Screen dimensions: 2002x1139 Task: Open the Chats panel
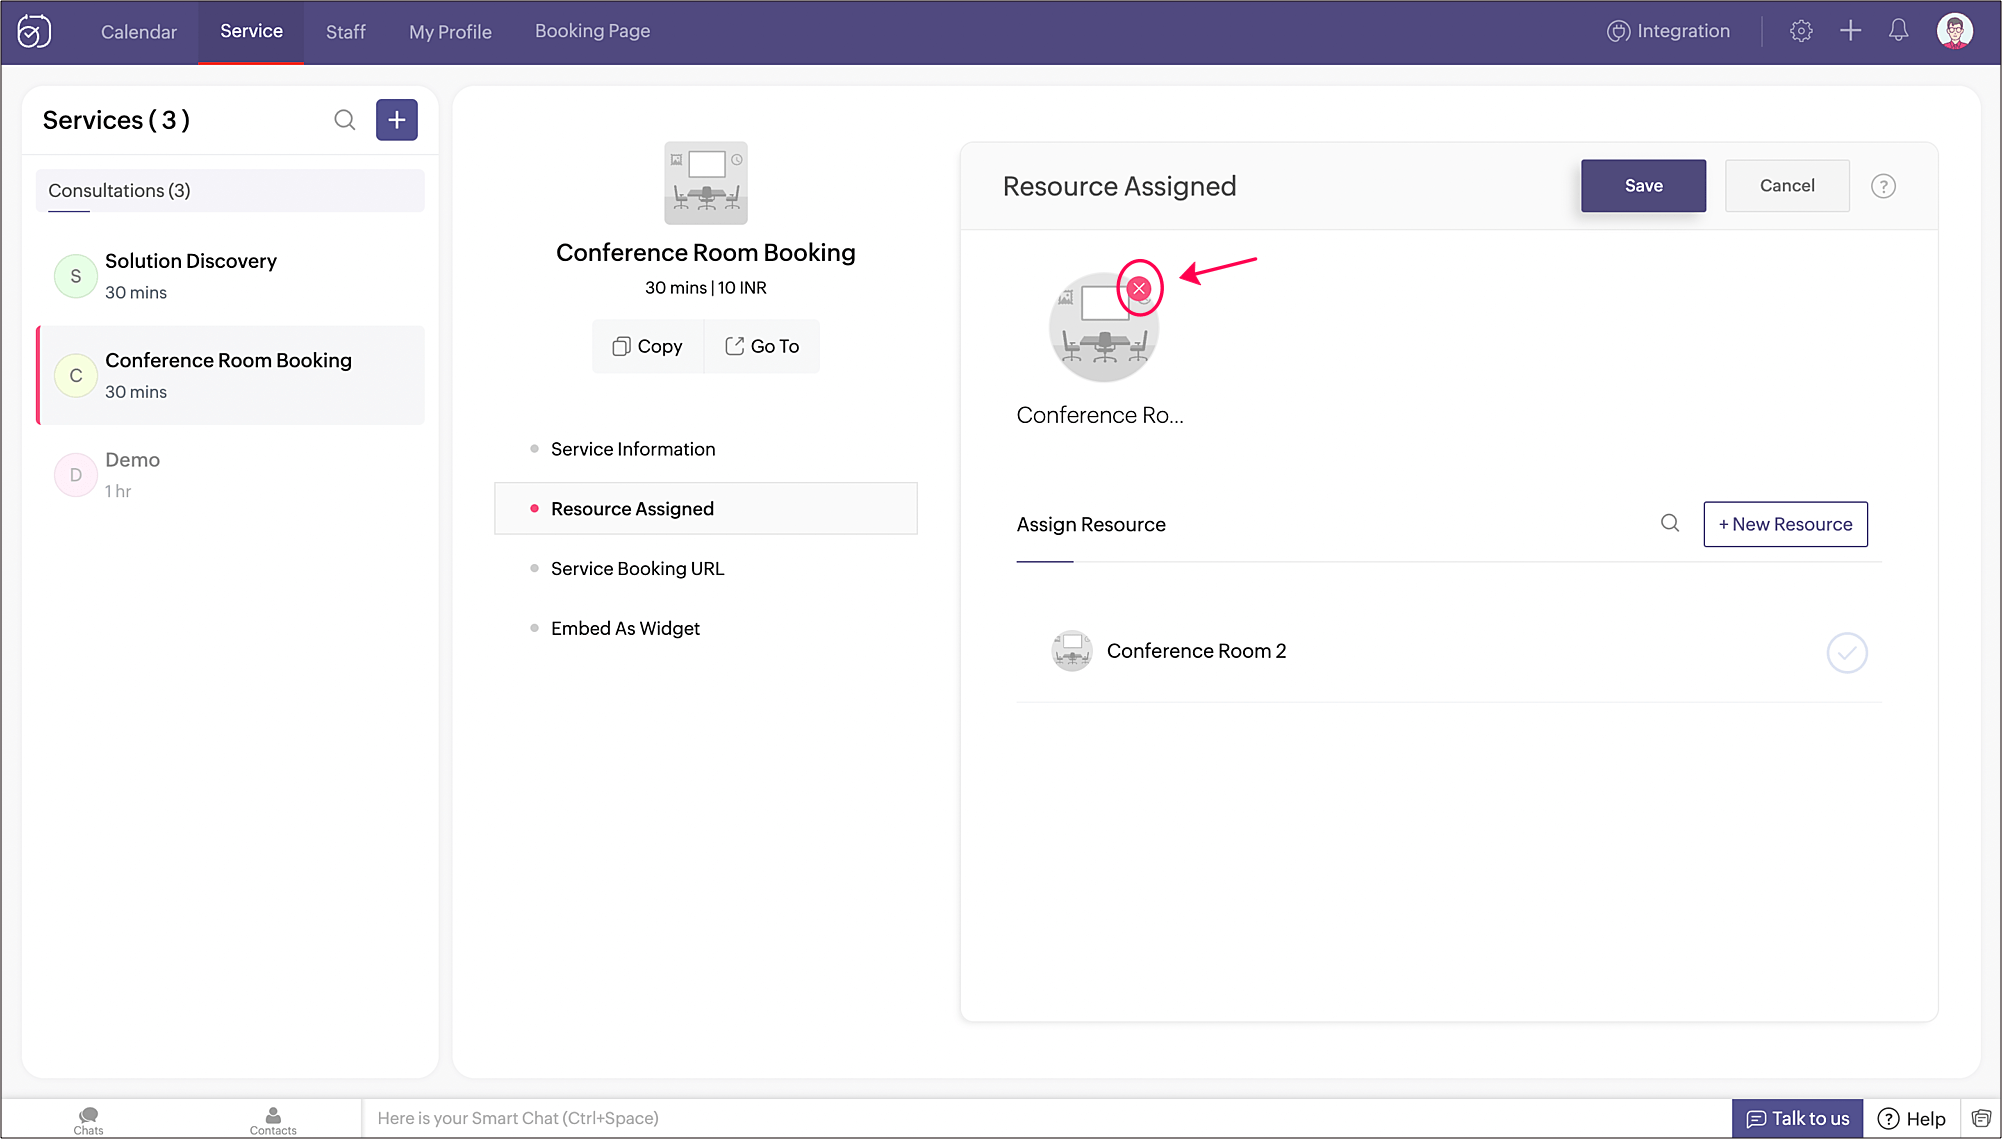point(88,1120)
